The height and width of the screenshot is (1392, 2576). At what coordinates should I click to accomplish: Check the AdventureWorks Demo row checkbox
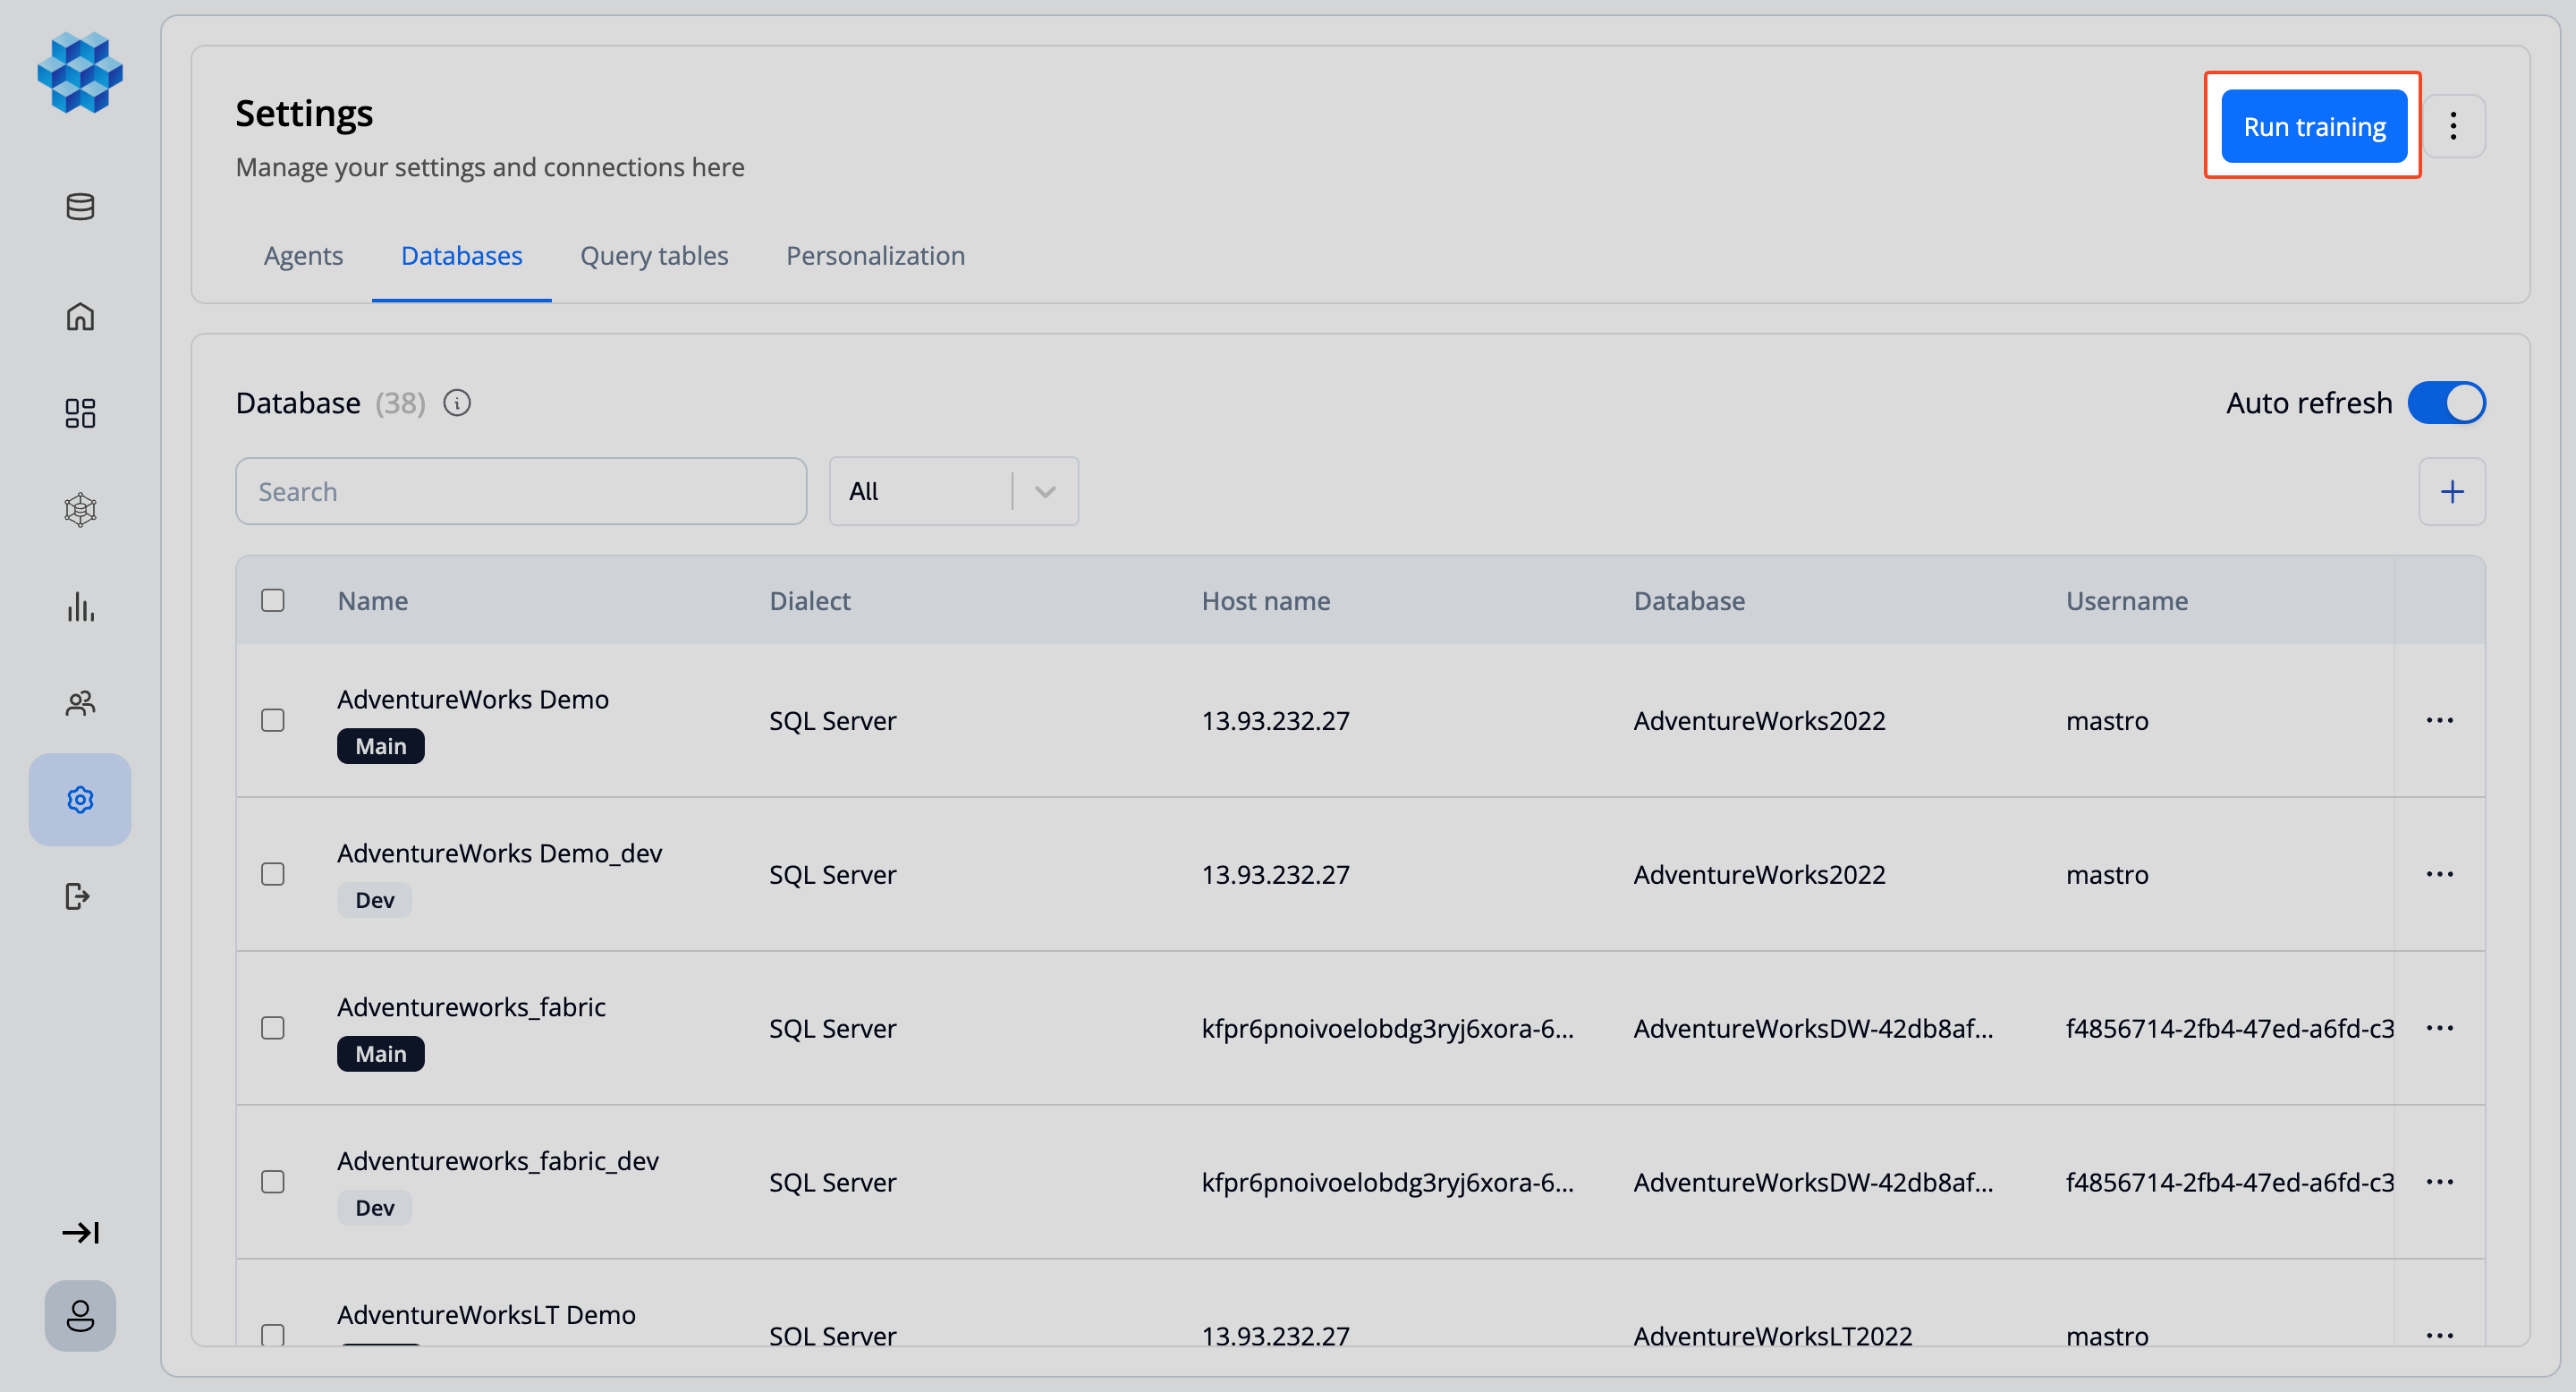coord(273,721)
